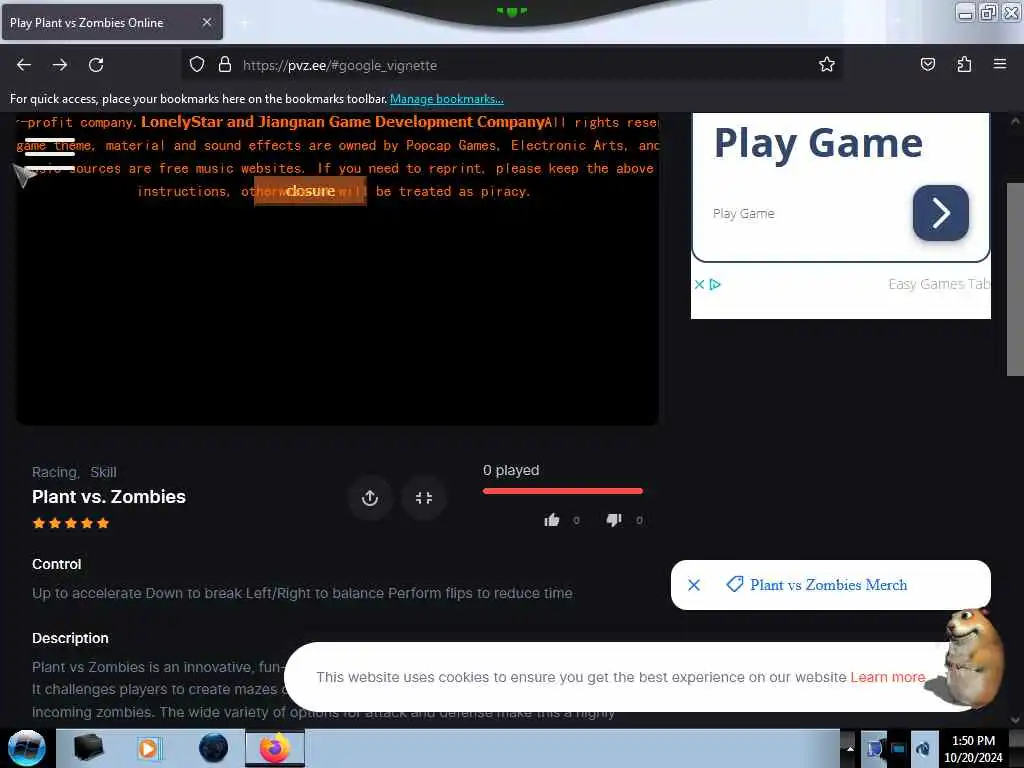The width and height of the screenshot is (1024, 768).
Task: Bookmark this page with the star icon
Action: pos(827,65)
